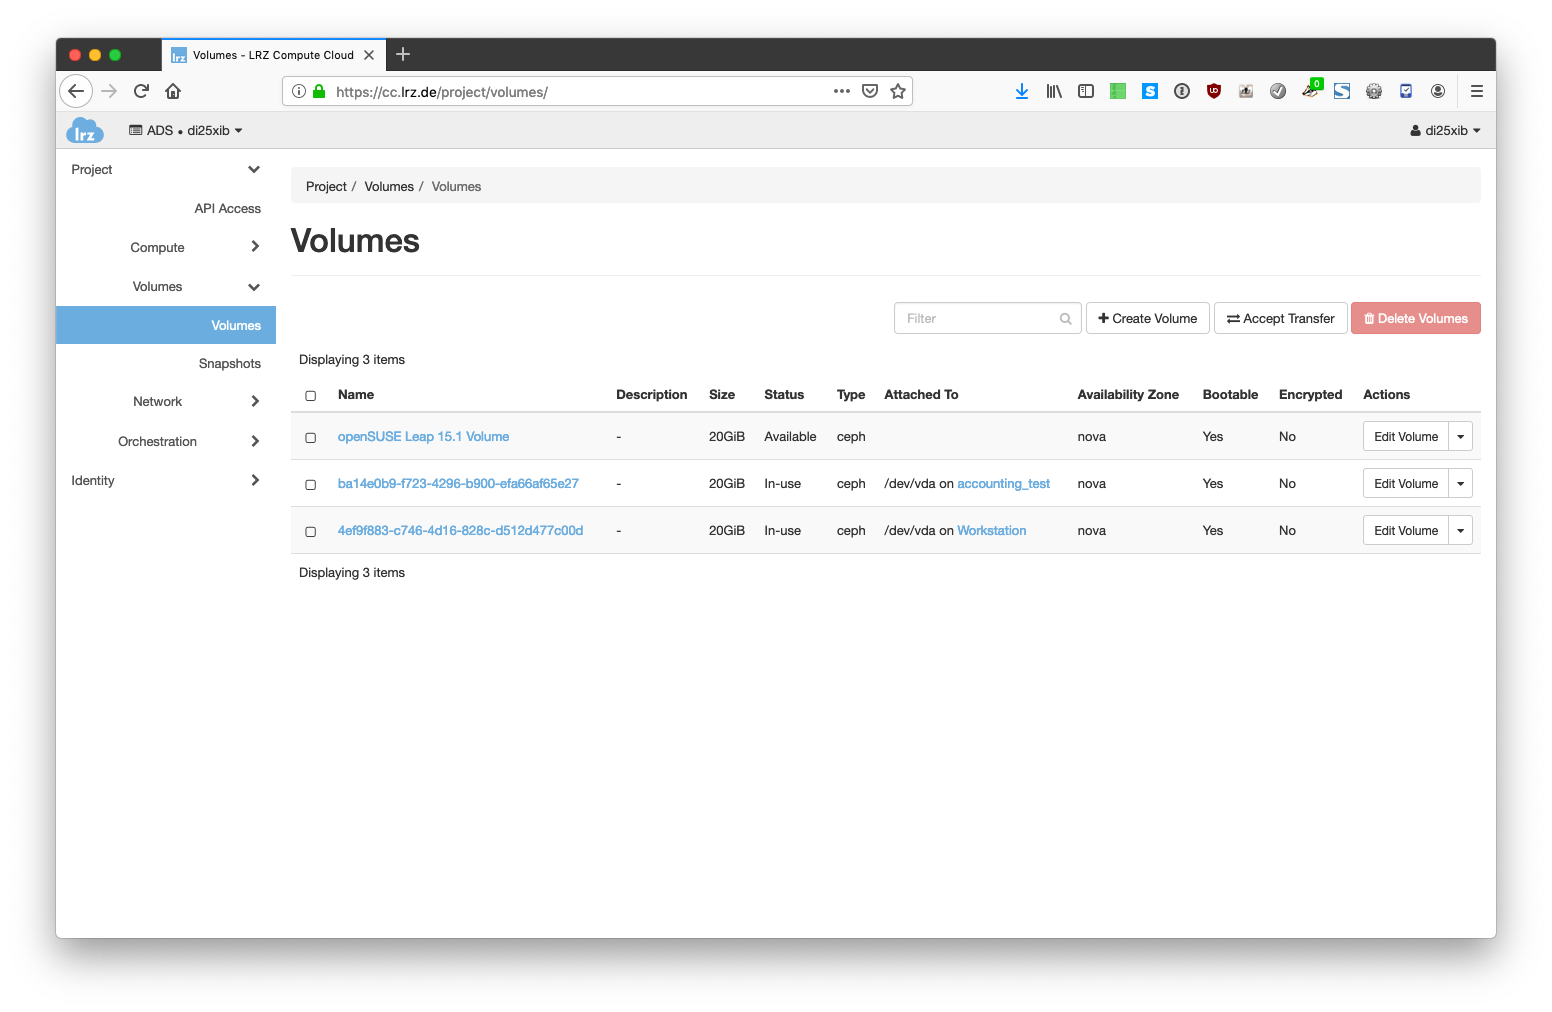The image size is (1552, 1012).
Task: Click the LRZ cloud logo
Action: coord(85,131)
